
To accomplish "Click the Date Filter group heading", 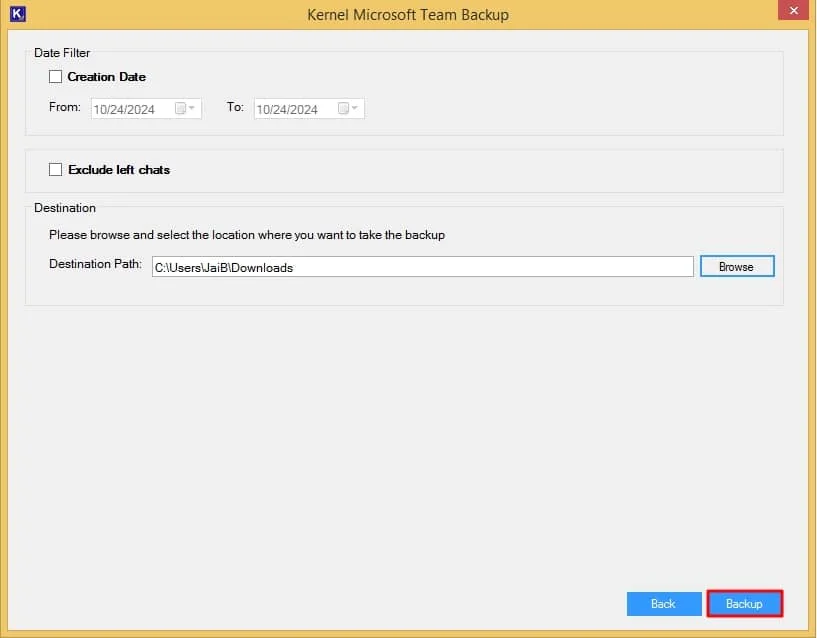I will [62, 53].
